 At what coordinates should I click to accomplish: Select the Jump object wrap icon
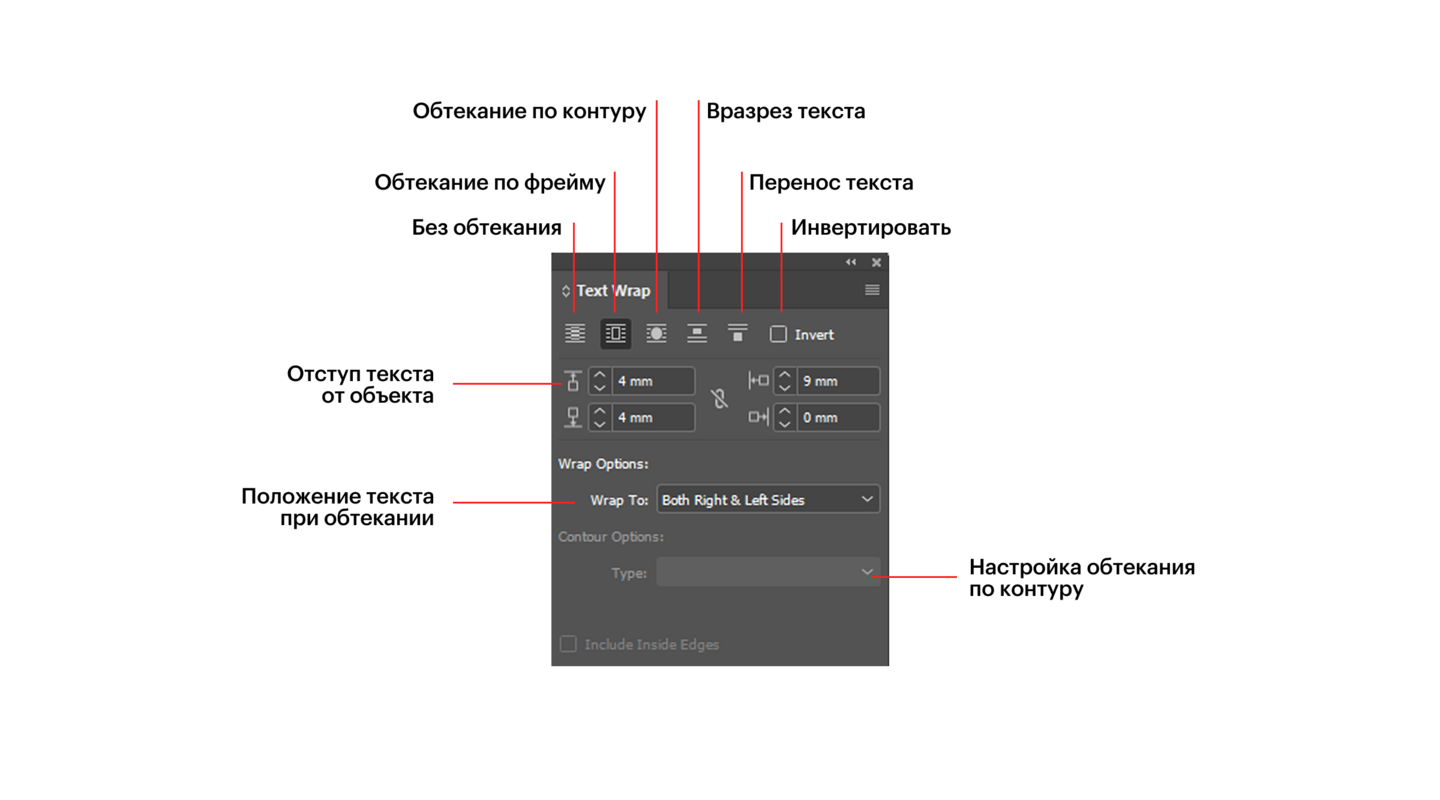pos(697,334)
